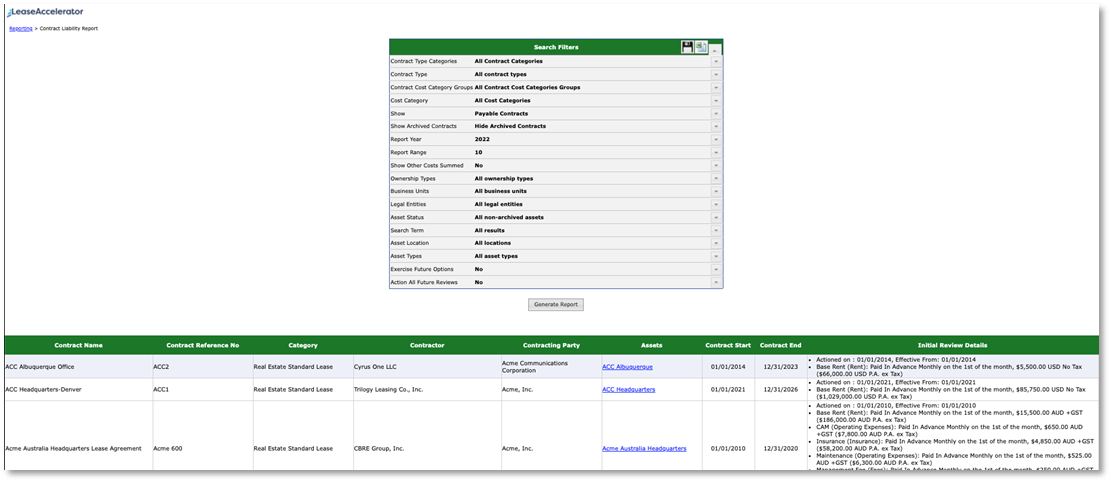Click the All Contract Categories value

tap(509, 61)
